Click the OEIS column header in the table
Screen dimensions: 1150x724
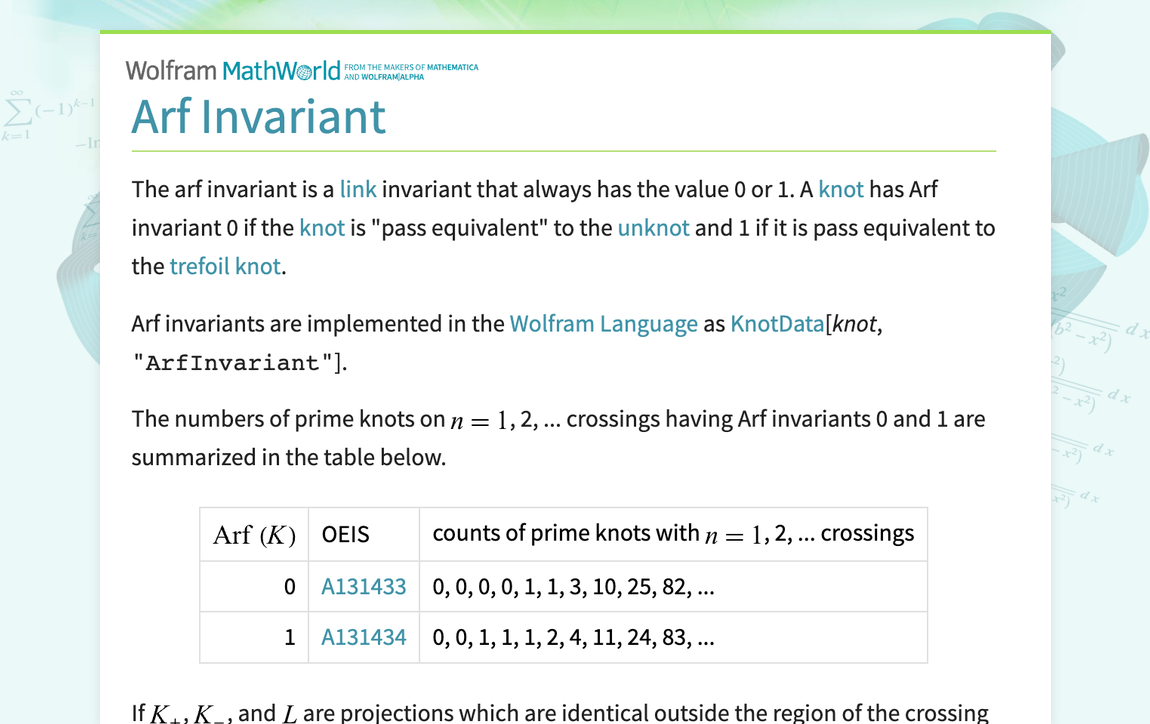pos(345,534)
